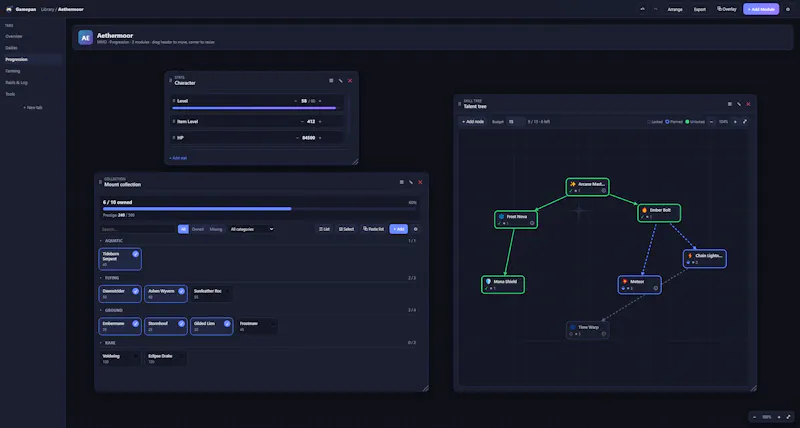Zoom in the Talent tree canvas
The height and width of the screenshot is (428, 800).
tap(735, 122)
